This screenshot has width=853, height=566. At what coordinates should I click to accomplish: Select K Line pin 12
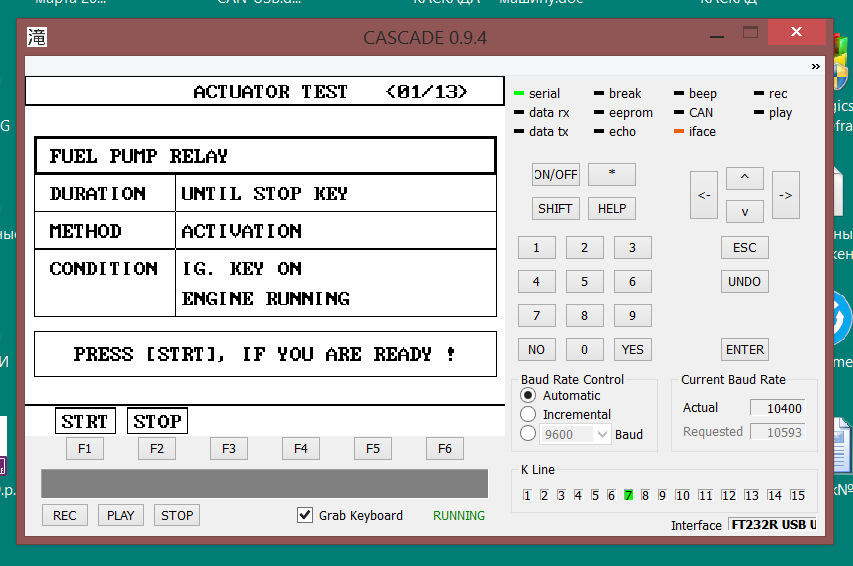(x=728, y=495)
